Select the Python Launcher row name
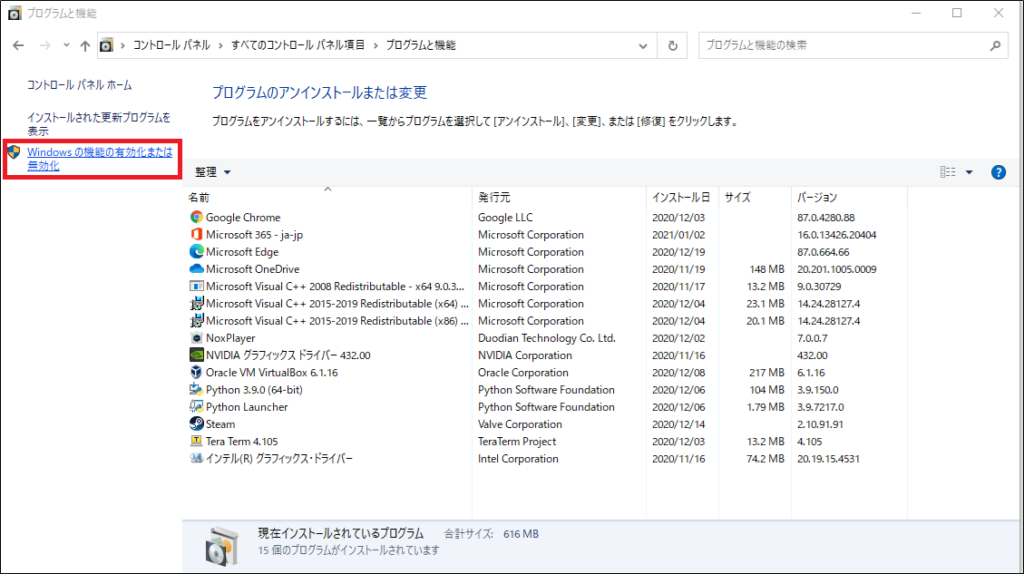 point(247,407)
